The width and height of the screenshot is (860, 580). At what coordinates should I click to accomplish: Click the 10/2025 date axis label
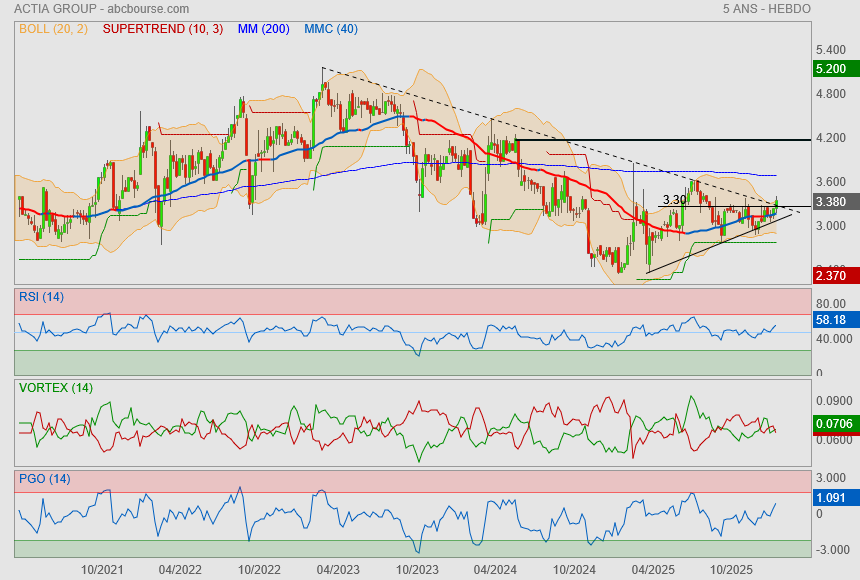pos(732,570)
